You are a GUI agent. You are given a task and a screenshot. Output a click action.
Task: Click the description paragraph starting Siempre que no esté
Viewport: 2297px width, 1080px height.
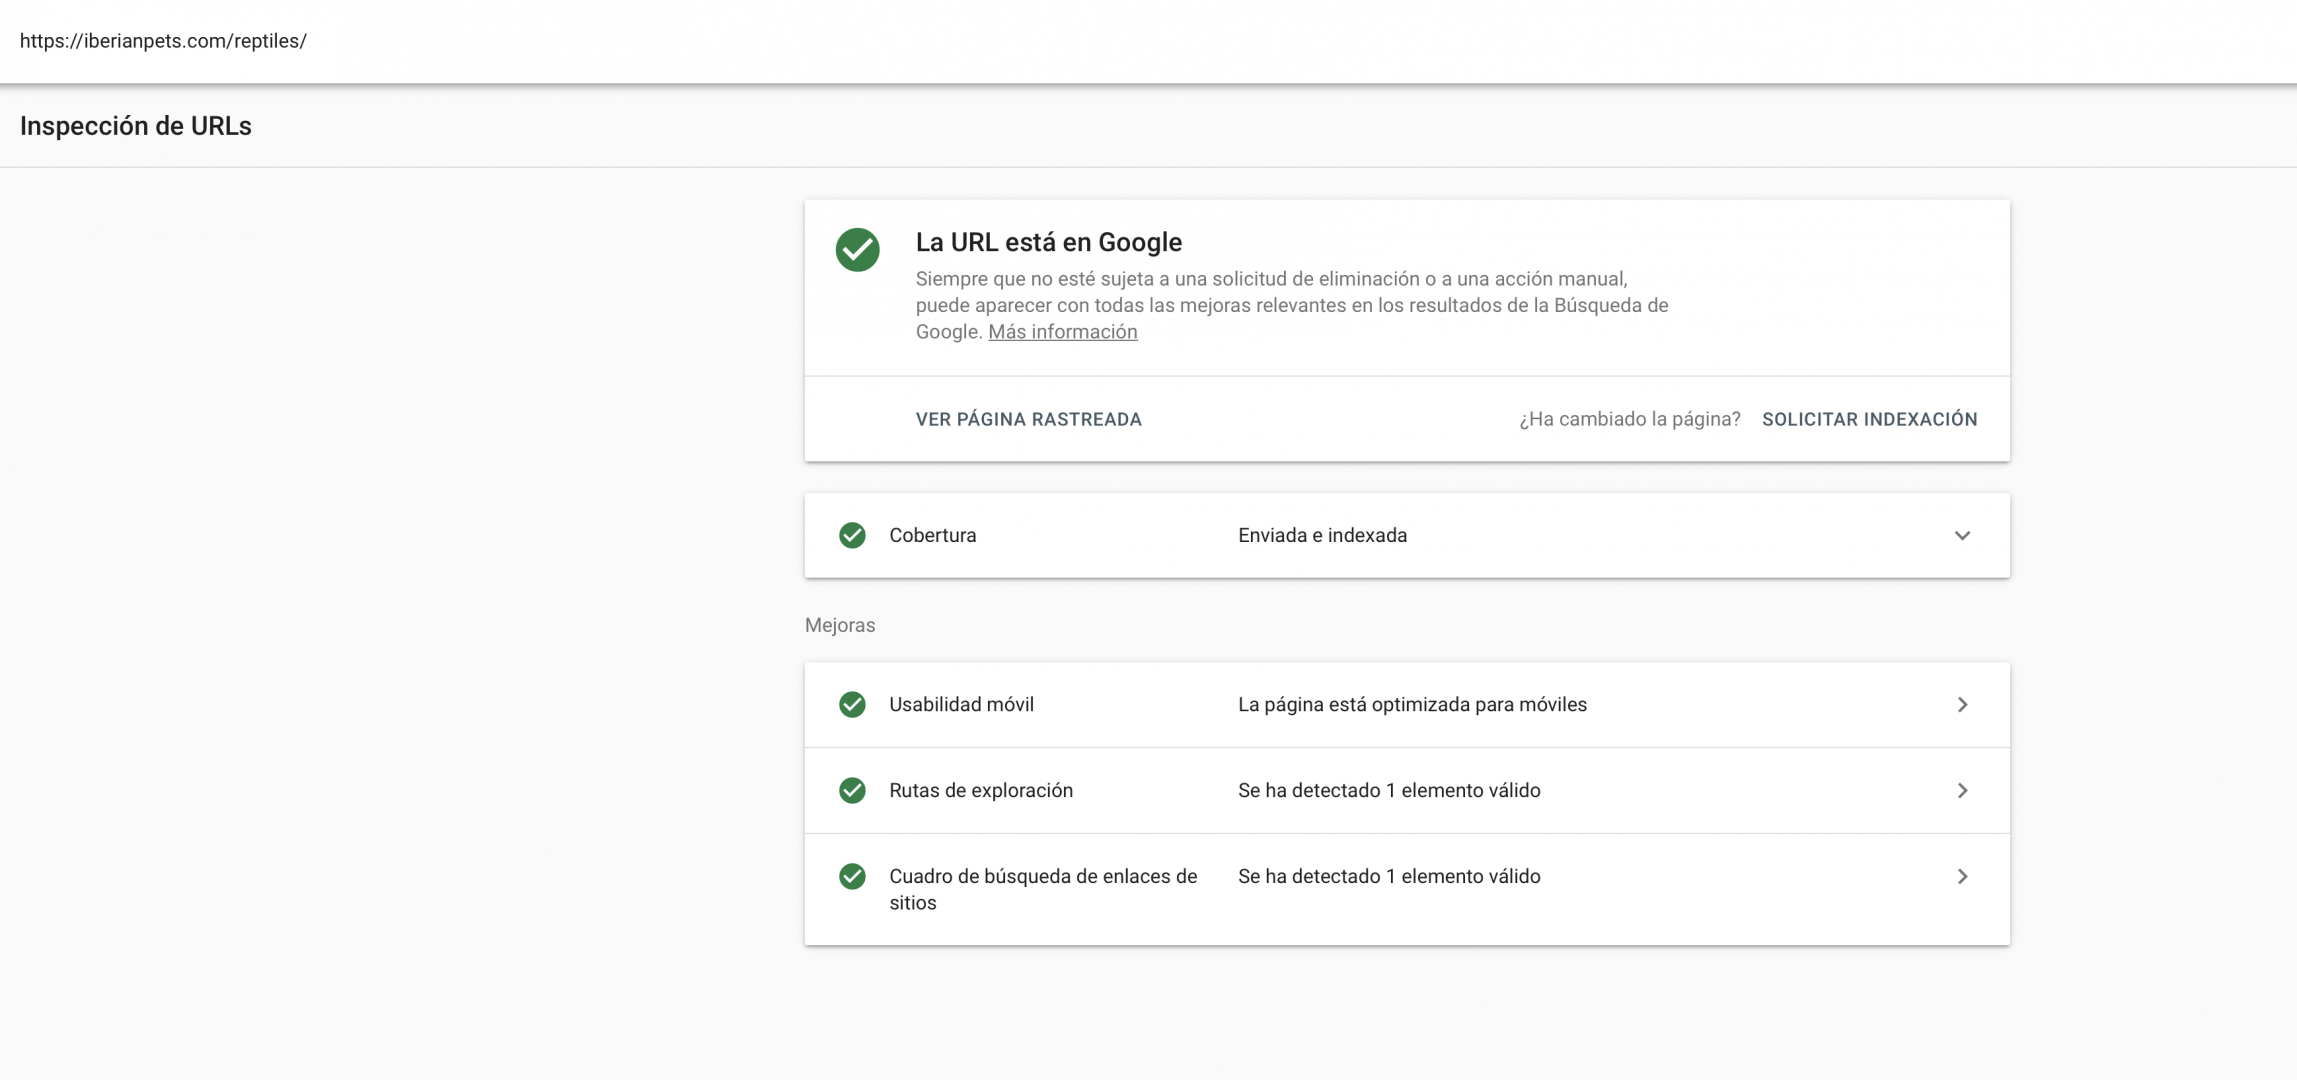1291,305
